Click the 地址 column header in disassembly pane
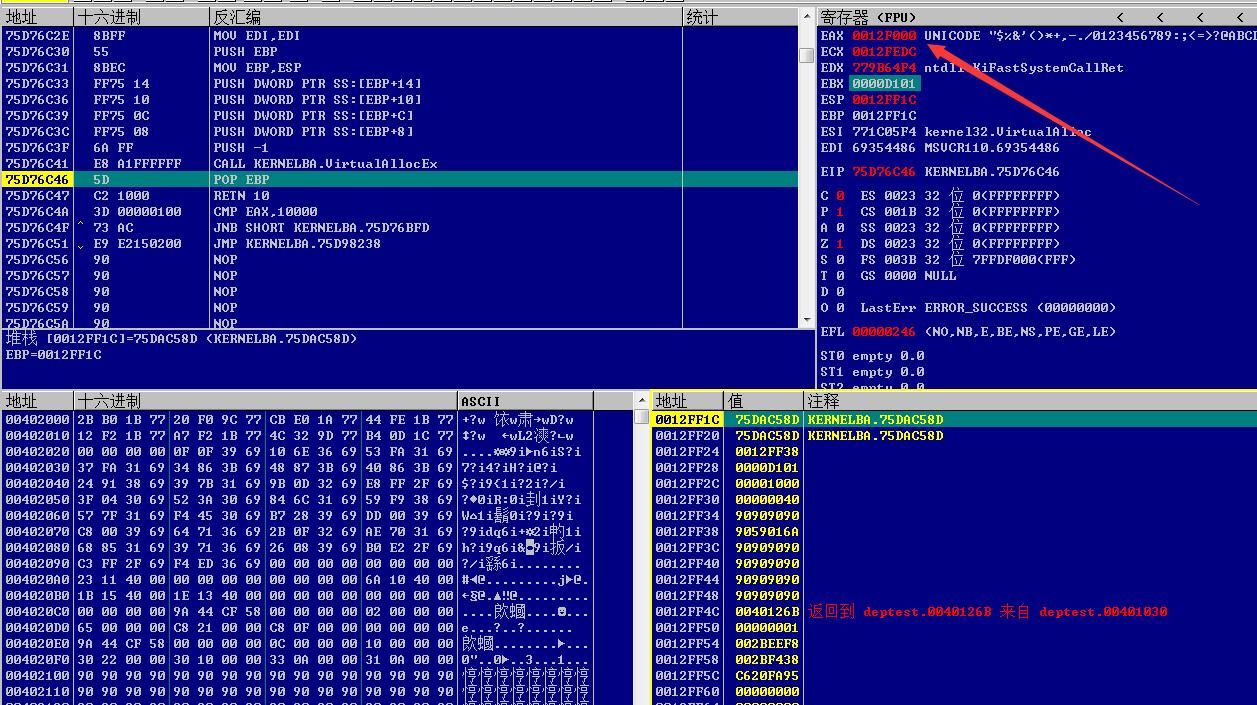The width and height of the screenshot is (1257, 705). pos(37,17)
